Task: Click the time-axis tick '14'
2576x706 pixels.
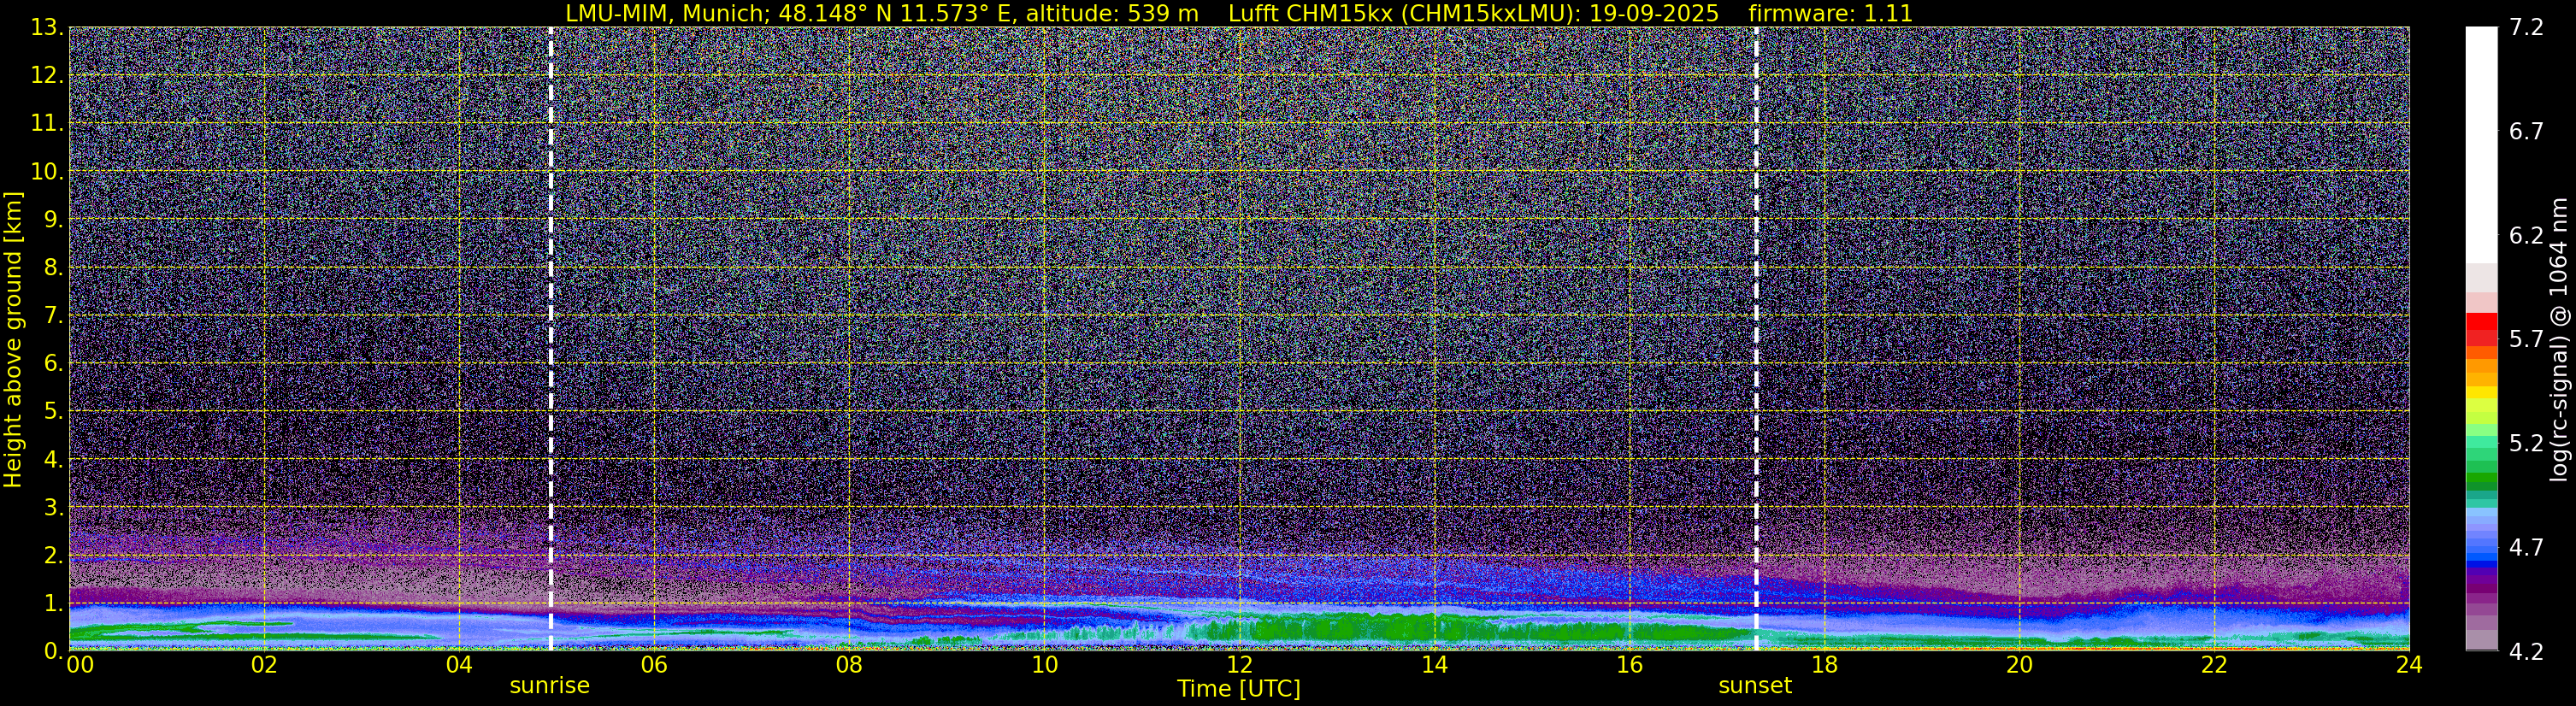Action: click(1434, 665)
